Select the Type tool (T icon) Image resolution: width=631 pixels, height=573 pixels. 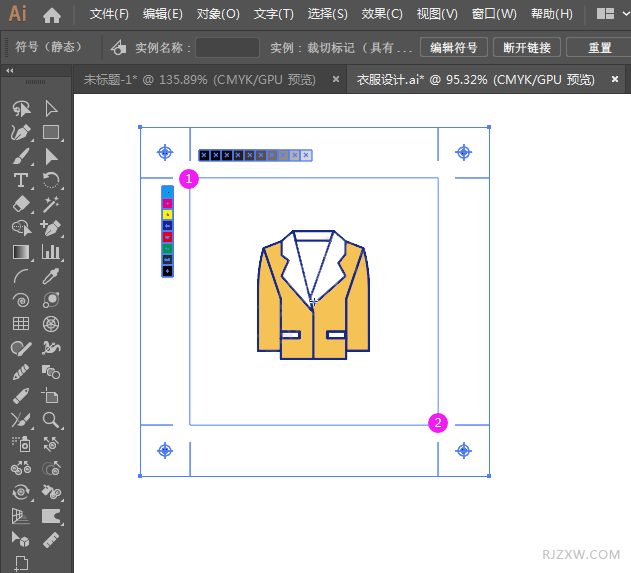pyautogui.click(x=20, y=180)
